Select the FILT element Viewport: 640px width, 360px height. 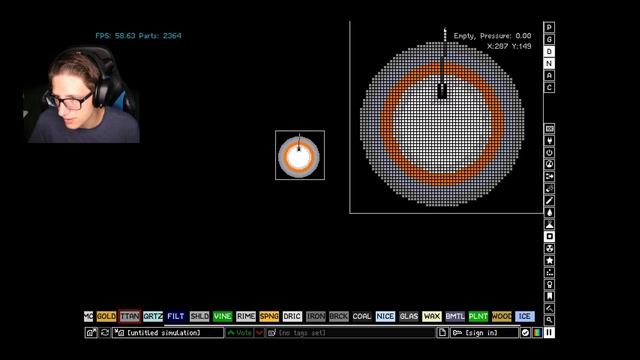pyautogui.click(x=176, y=316)
